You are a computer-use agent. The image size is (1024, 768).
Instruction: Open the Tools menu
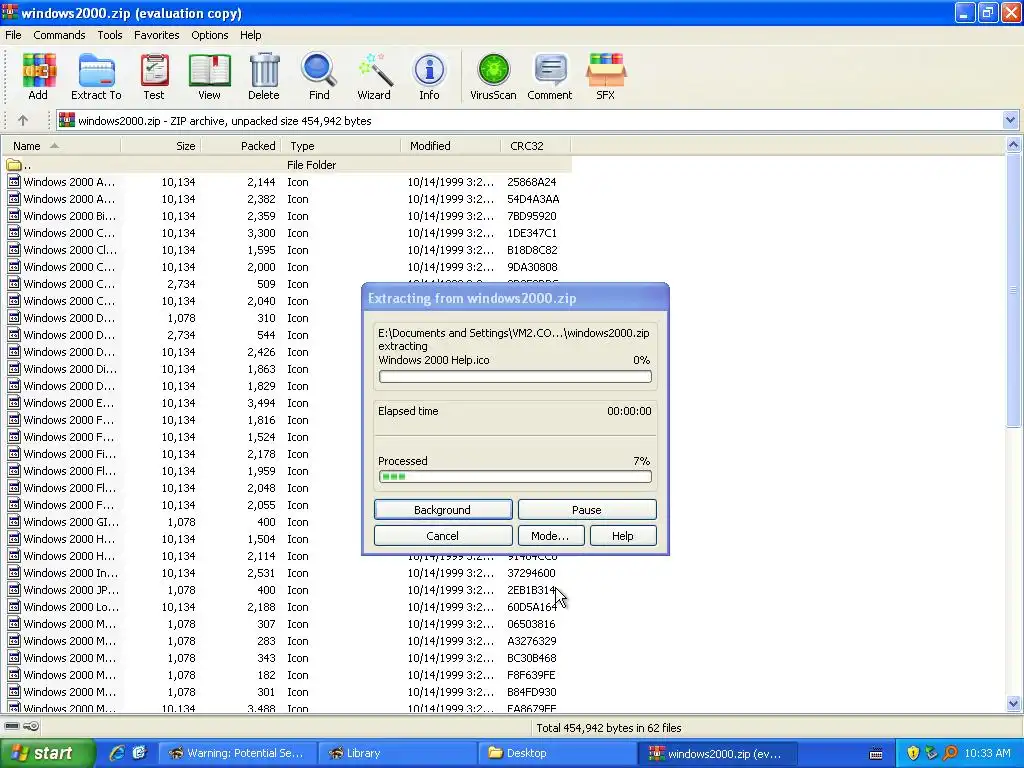[110, 35]
